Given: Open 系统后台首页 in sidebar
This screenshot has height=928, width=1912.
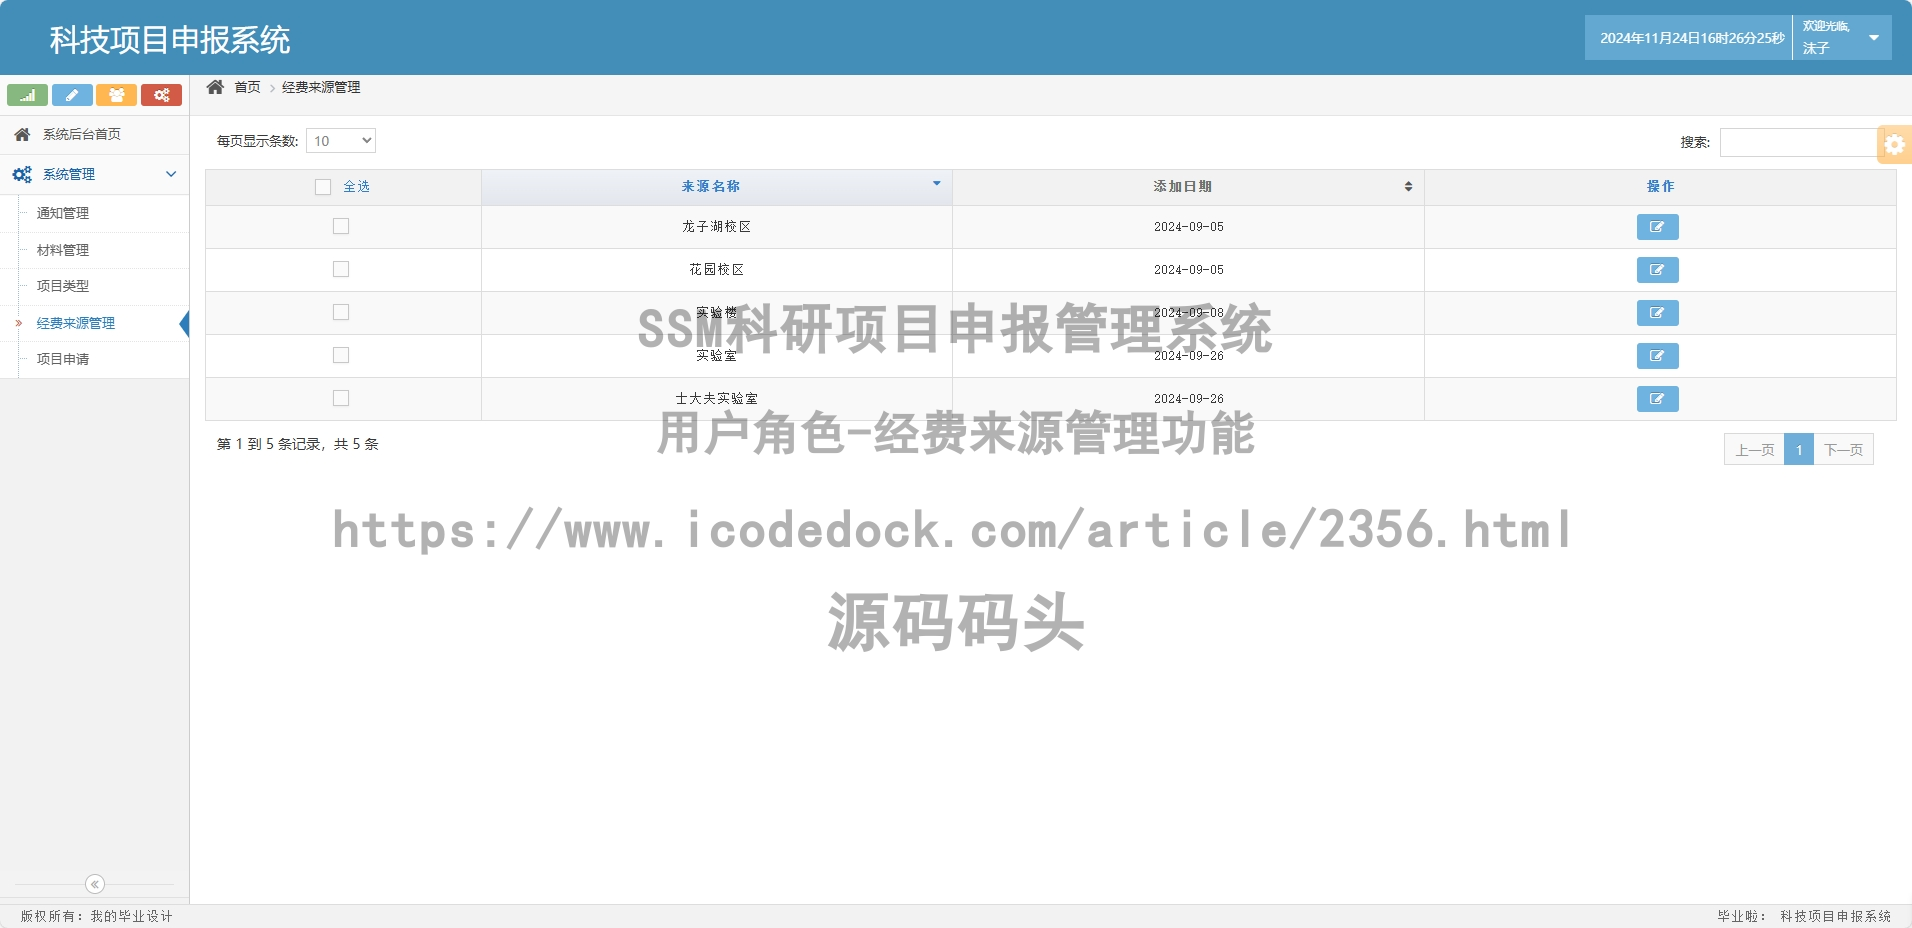Looking at the screenshot, I should click(95, 134).
